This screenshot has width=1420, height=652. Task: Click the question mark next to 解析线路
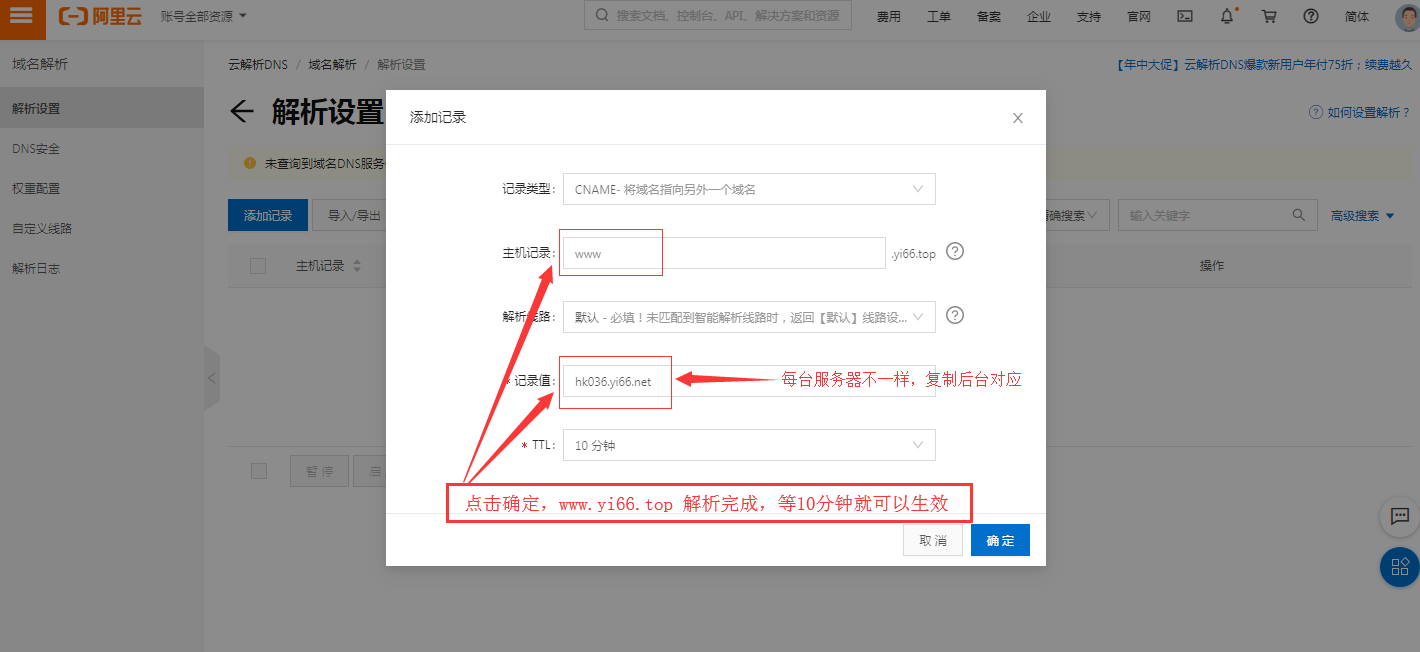954,315
